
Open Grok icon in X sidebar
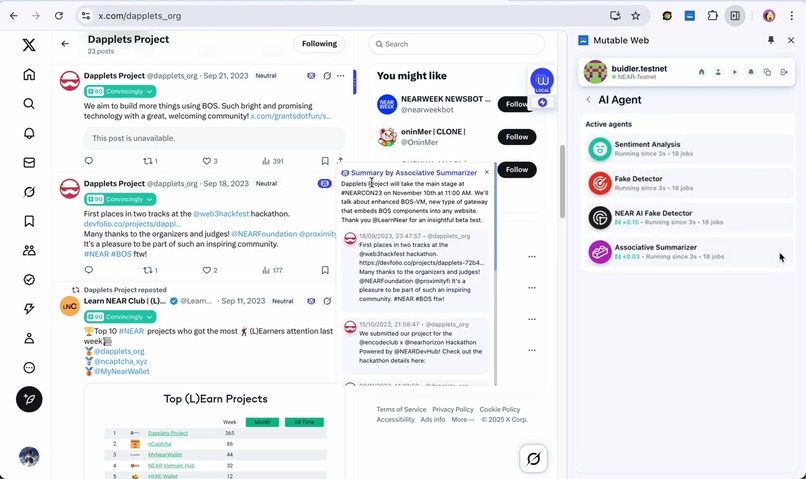tap(29, 192)
